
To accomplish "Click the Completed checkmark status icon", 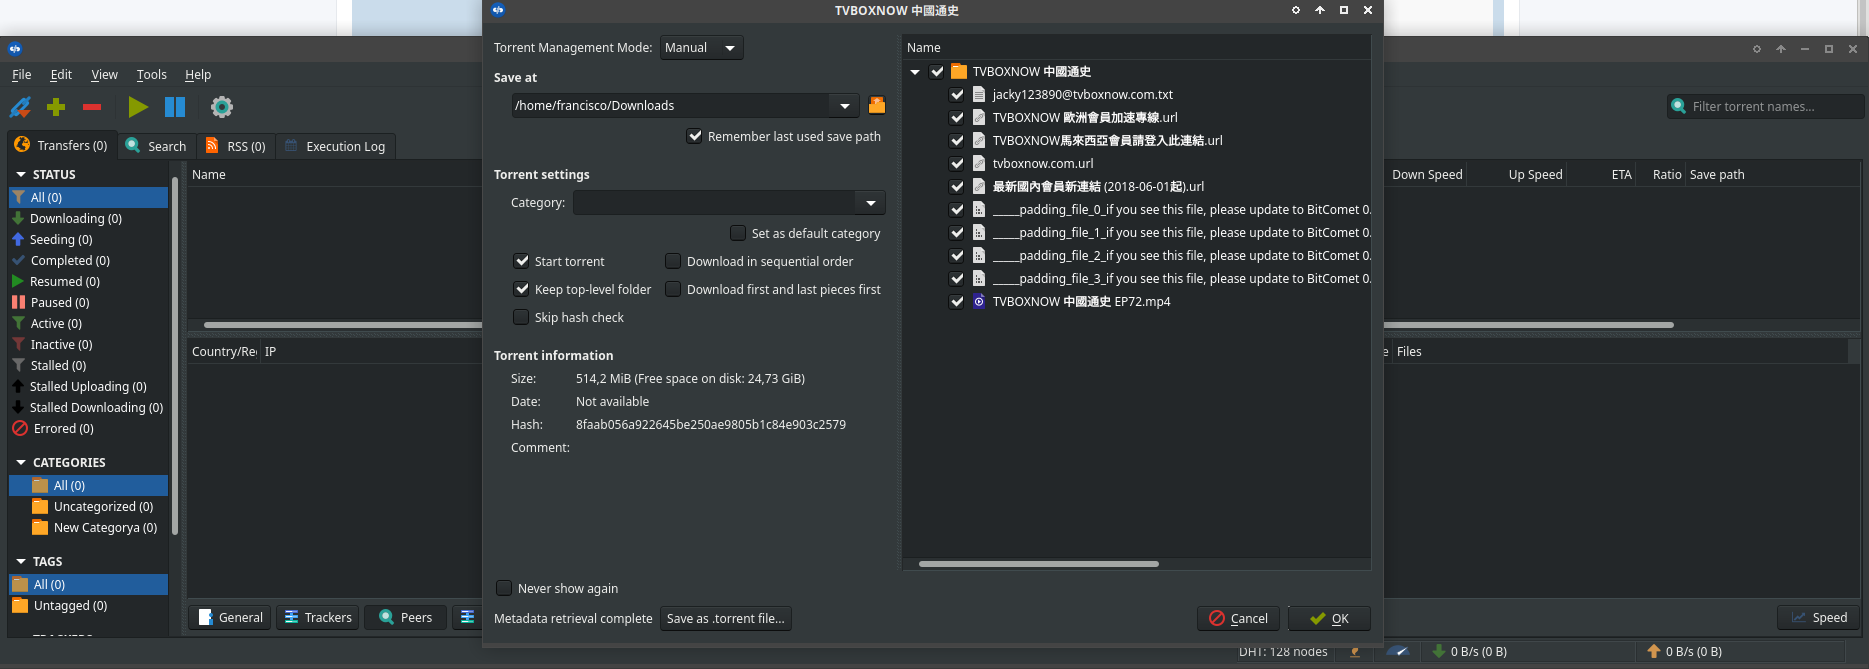I will click(x=18, y=260).
